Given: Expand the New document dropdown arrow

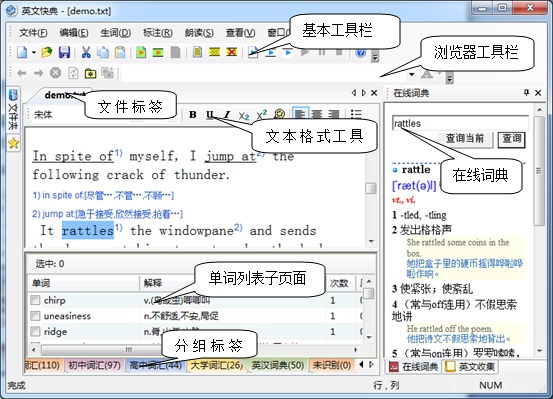Looking at the screenshot, I should pyautogui.click(x=34, y=53).
